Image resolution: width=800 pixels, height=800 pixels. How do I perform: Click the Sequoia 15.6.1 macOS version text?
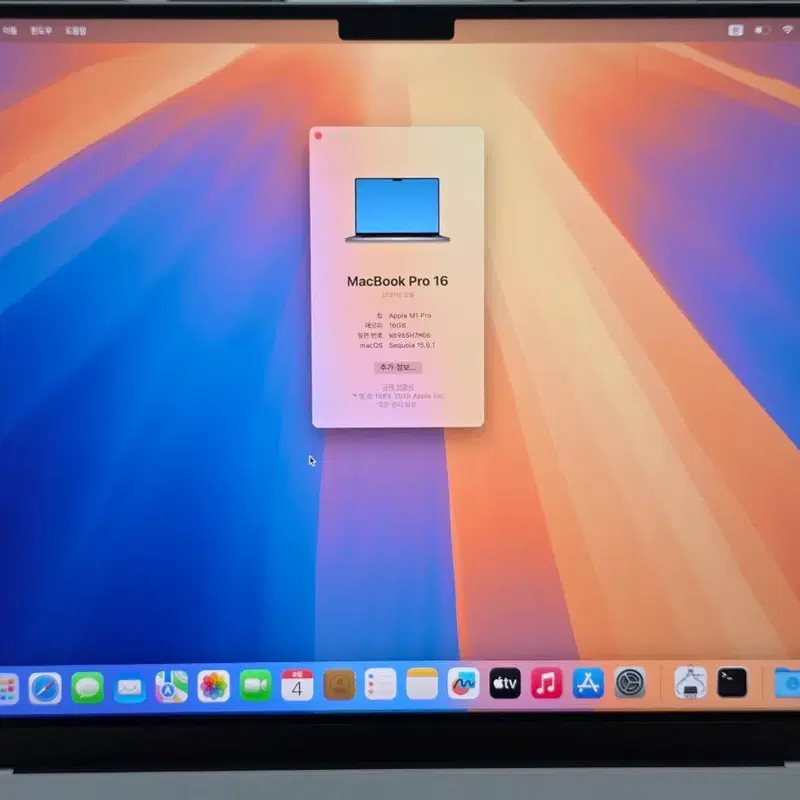412,345
